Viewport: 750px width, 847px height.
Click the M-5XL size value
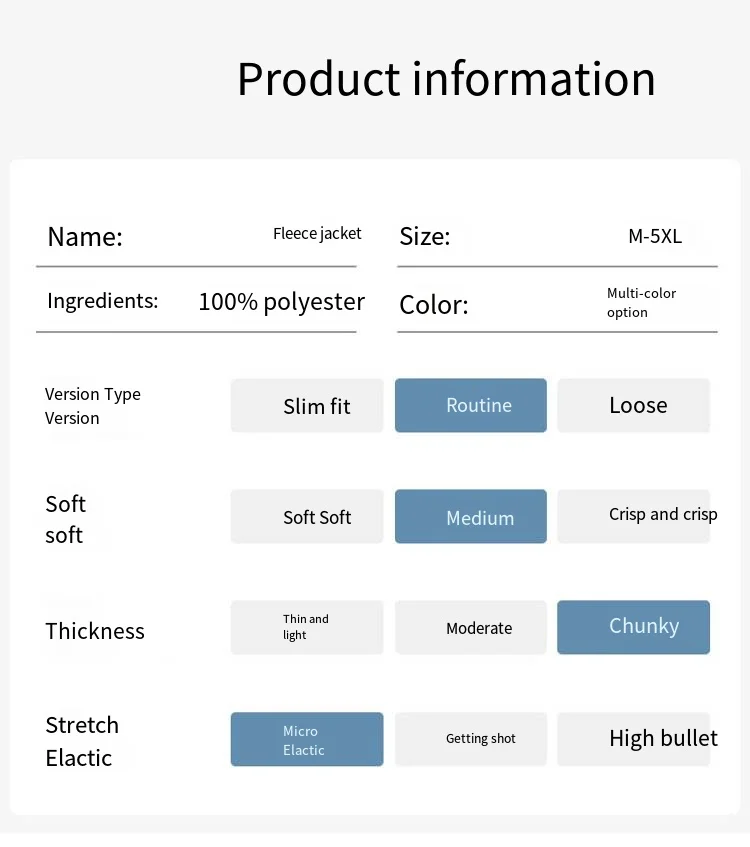click(x=655, y=237)
